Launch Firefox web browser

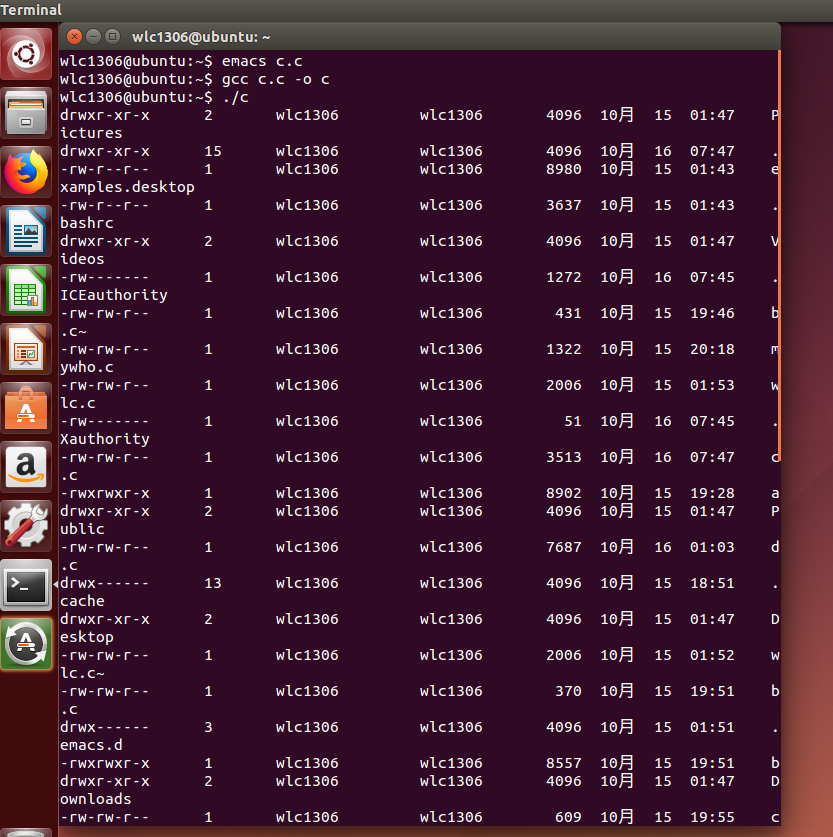pos(26,172)
